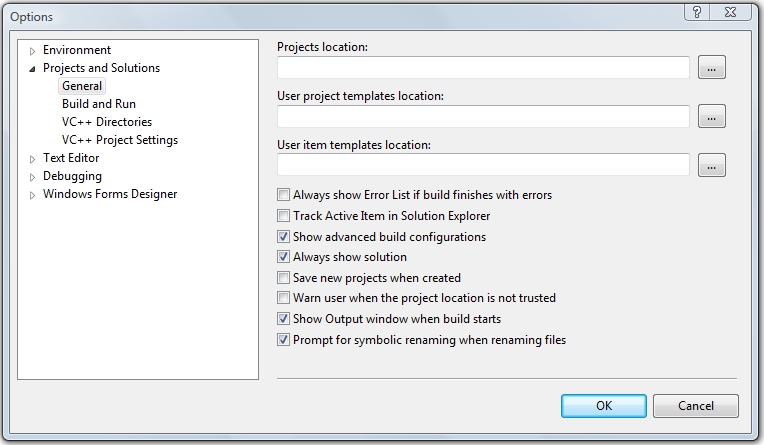Uncheck Show advanced build configurations
Screen dimensions: 764x445
tap(284, 237)
